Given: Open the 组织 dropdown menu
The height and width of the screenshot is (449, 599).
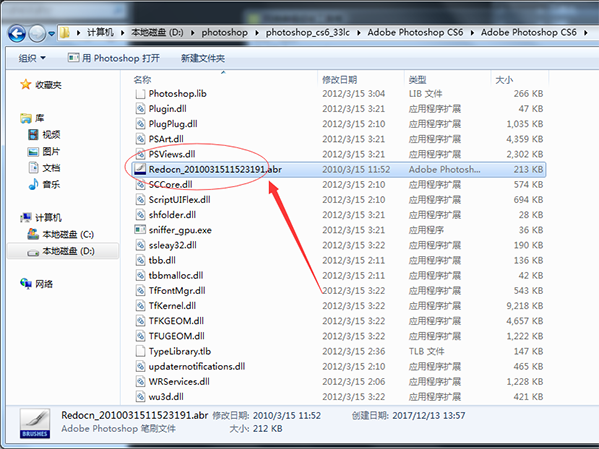Looking at the screenshot, I should tap(32, 58).
